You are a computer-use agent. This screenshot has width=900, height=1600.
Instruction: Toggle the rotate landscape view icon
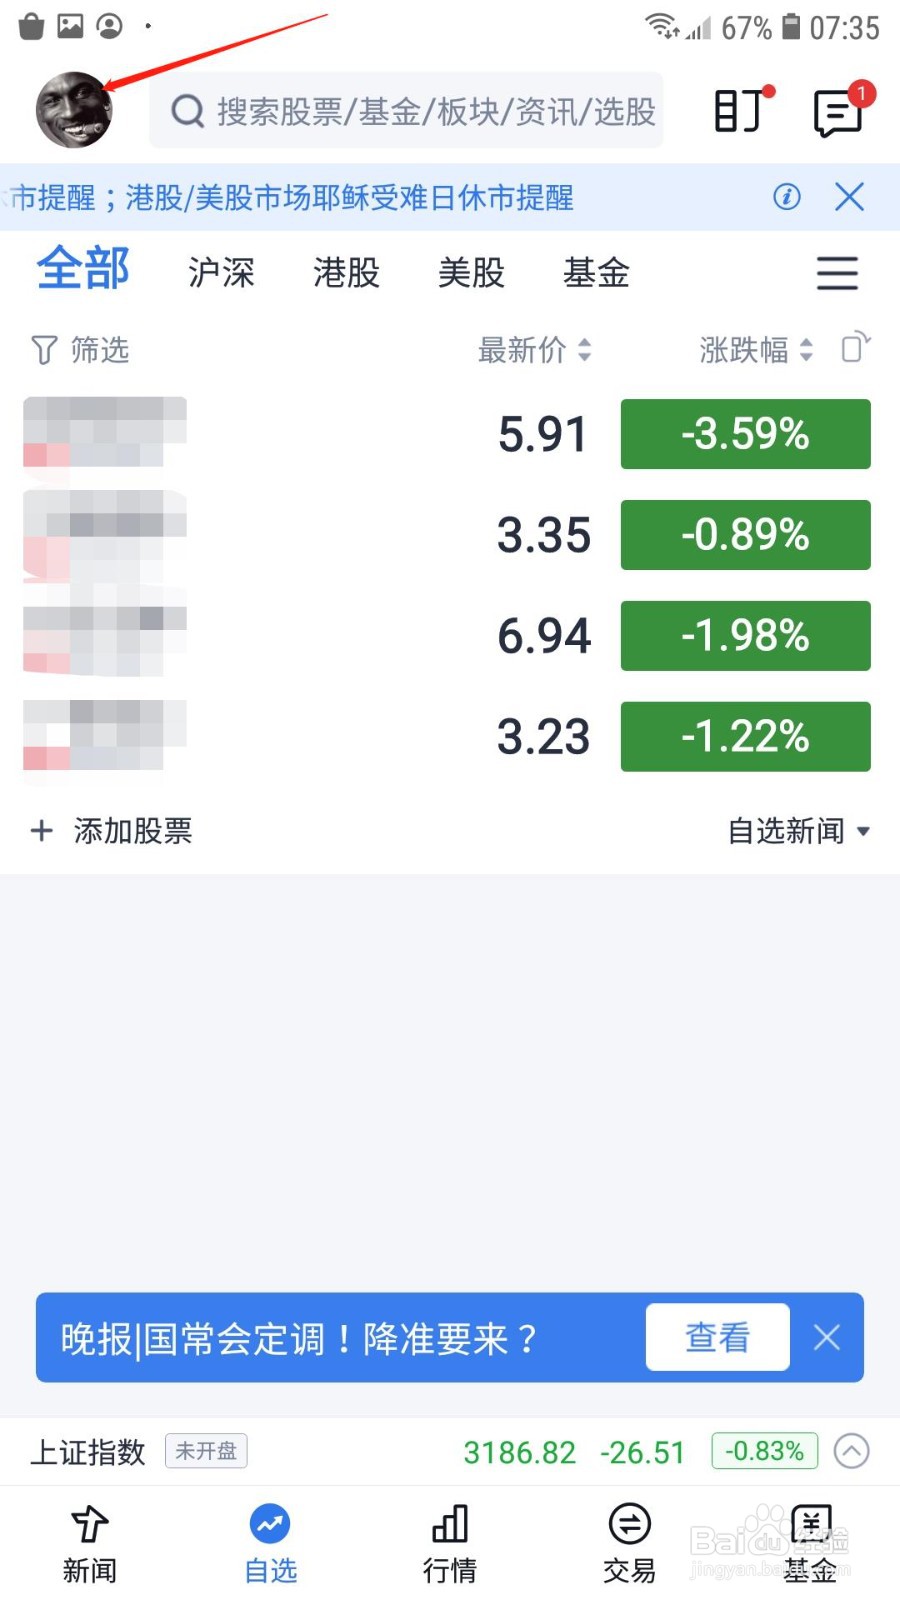[x=855, y=347]
